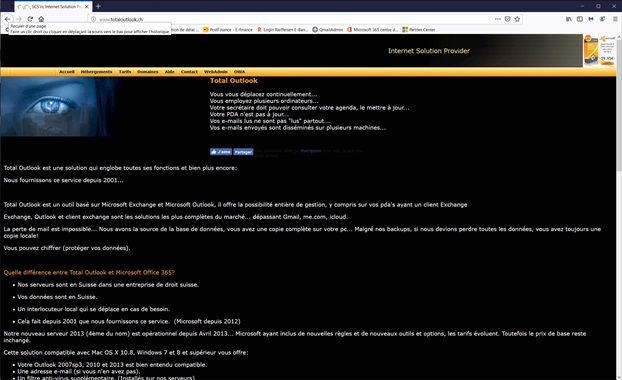Viewport: 622px width, 380px height.
Task: Click 'Vous pouvez chiffrer' sentence
Action: pyautogui.click(x=67, y=248)
